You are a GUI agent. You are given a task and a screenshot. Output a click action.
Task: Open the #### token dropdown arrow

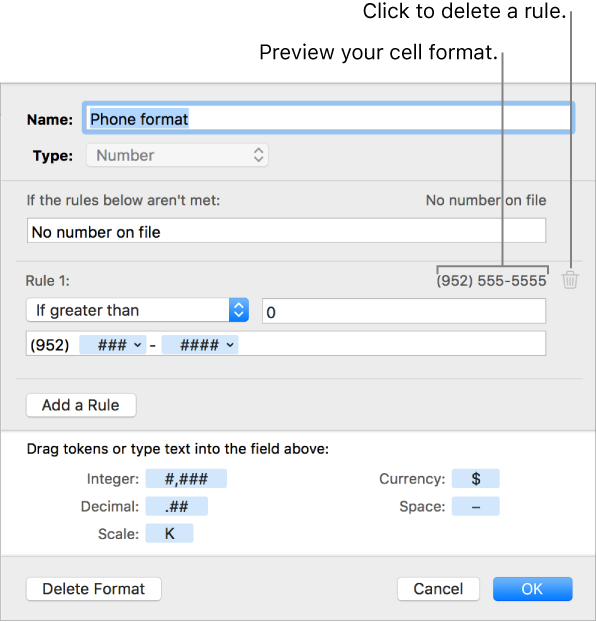(x=230, y=345)
